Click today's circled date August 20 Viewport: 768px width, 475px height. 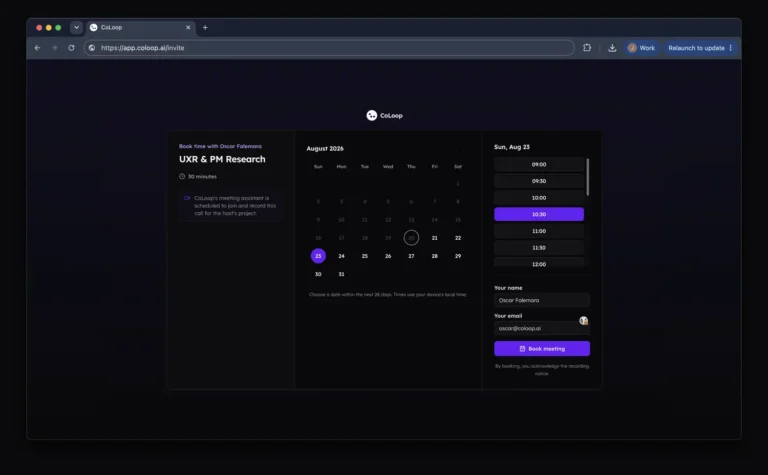click(x=411, y=238)
